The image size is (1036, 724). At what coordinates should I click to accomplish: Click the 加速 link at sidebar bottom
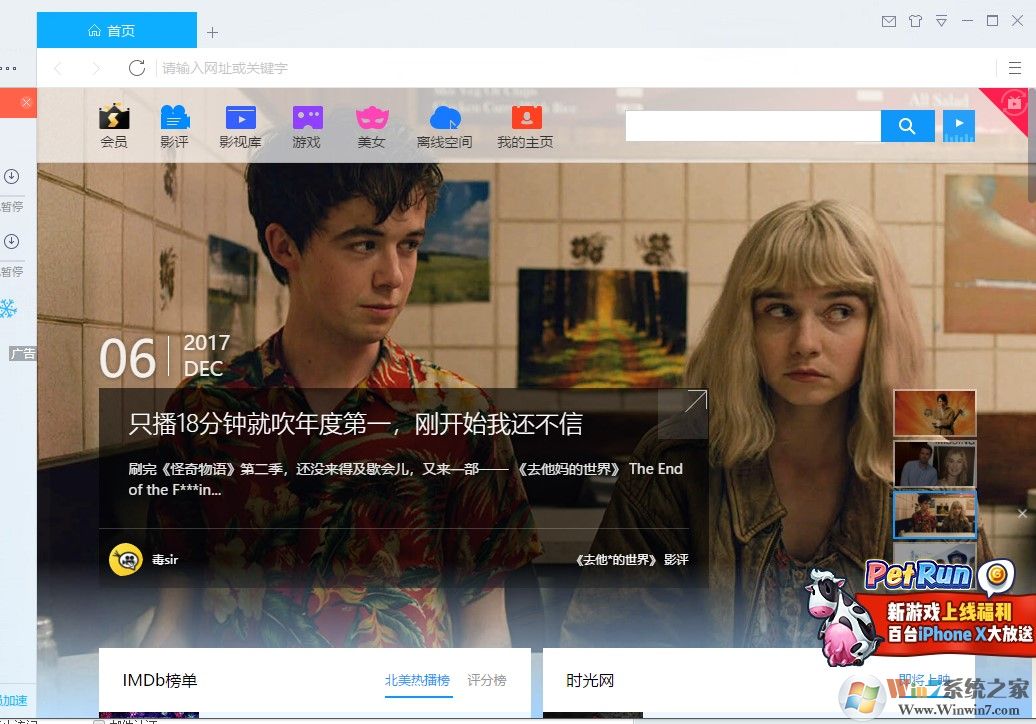click(x=14, y=700)
